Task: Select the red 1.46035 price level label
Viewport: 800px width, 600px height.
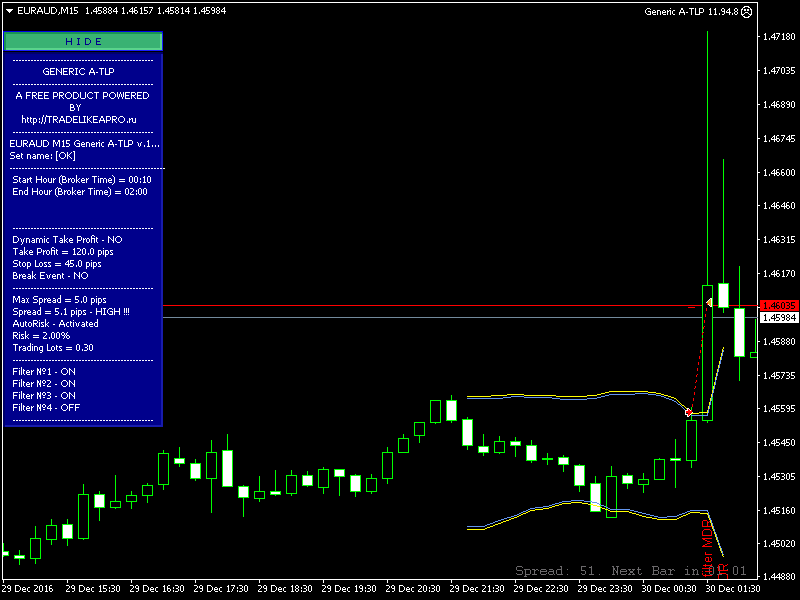Action: pos(779,306)
